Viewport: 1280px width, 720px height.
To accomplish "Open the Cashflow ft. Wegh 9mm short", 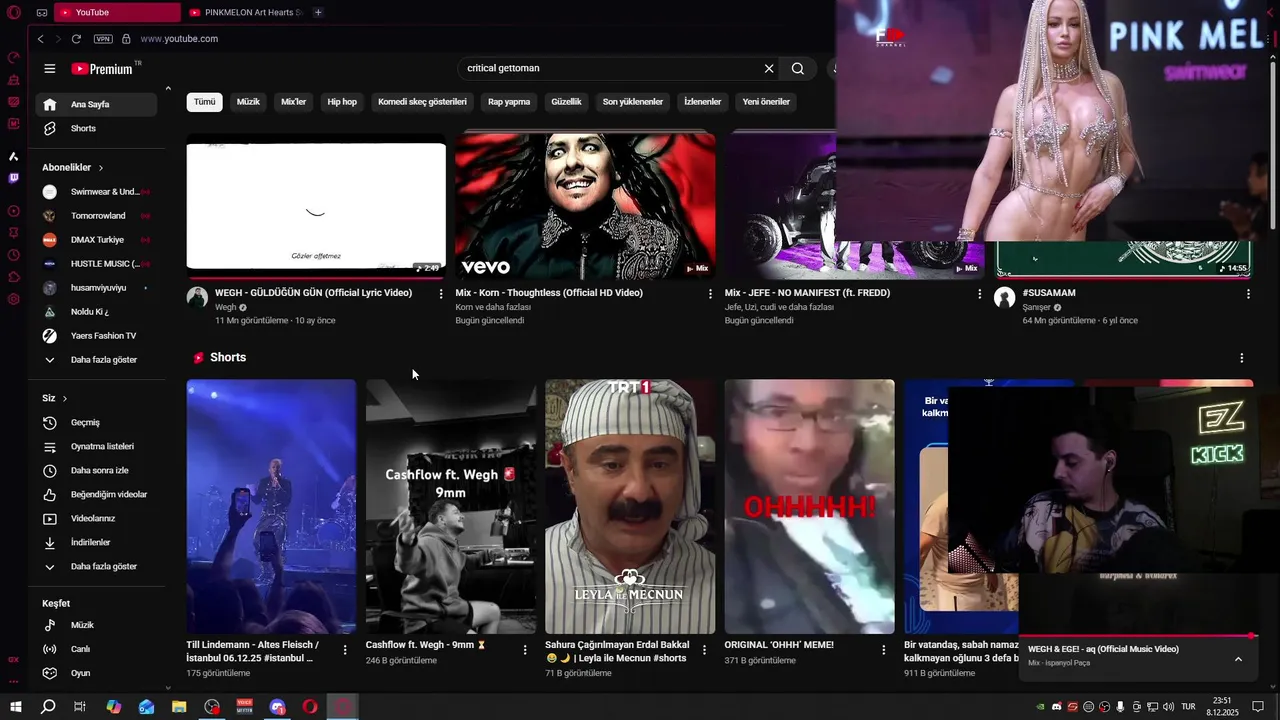I will point(450,506).
